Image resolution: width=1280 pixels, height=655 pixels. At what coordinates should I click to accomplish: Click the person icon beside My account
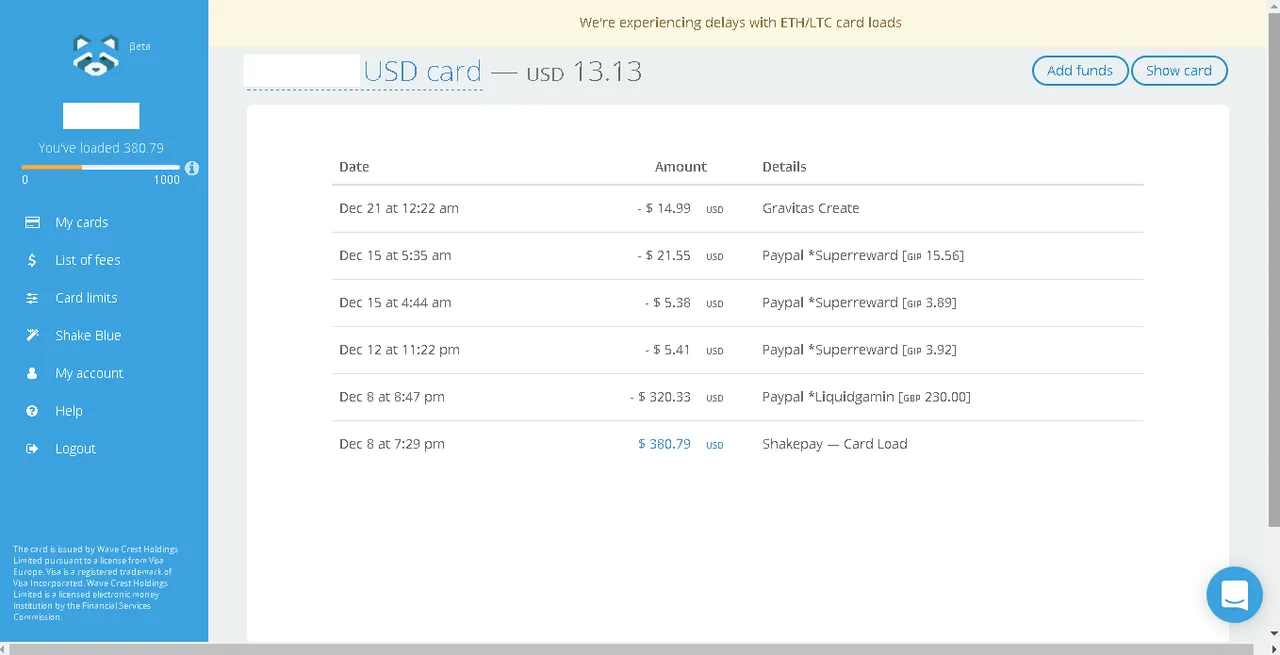(32, 373)
